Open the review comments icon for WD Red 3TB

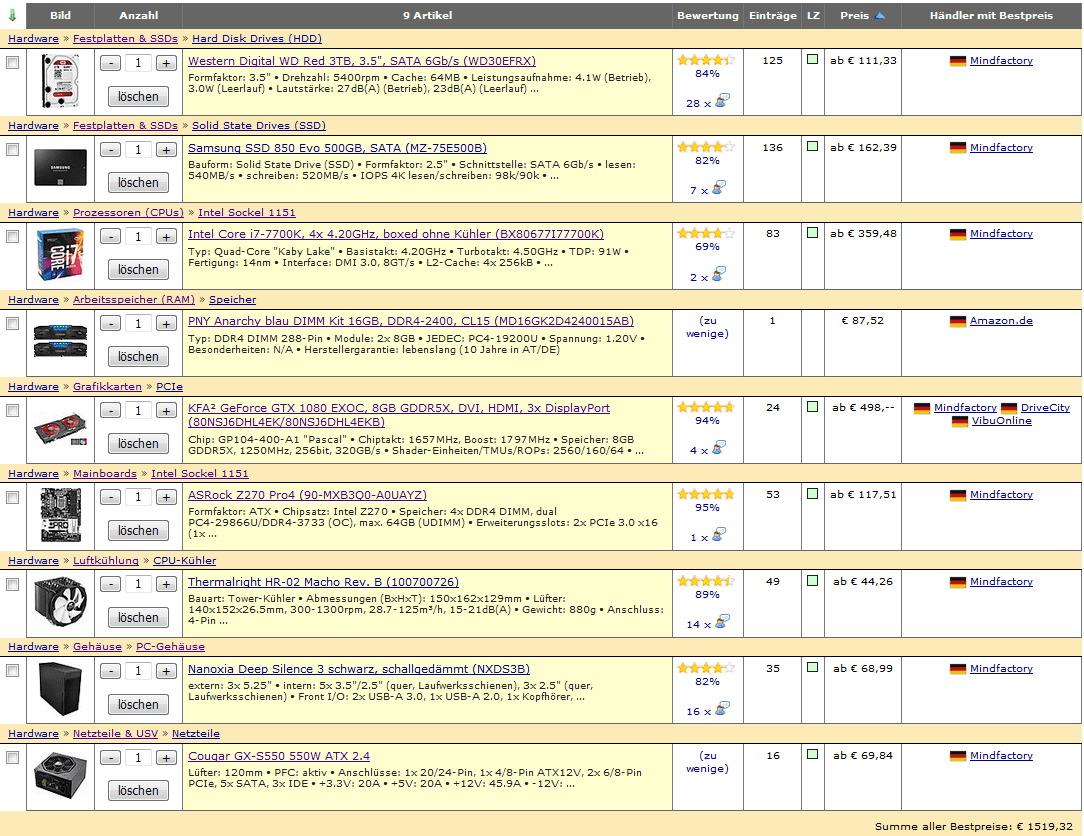(722, 101)
